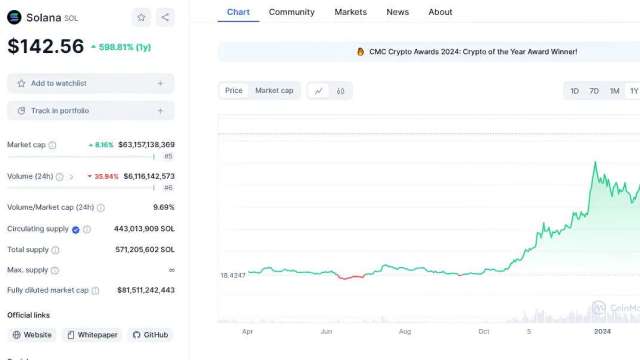
Task: Expand the Track in portfolio plus
Action: point(160,111)
